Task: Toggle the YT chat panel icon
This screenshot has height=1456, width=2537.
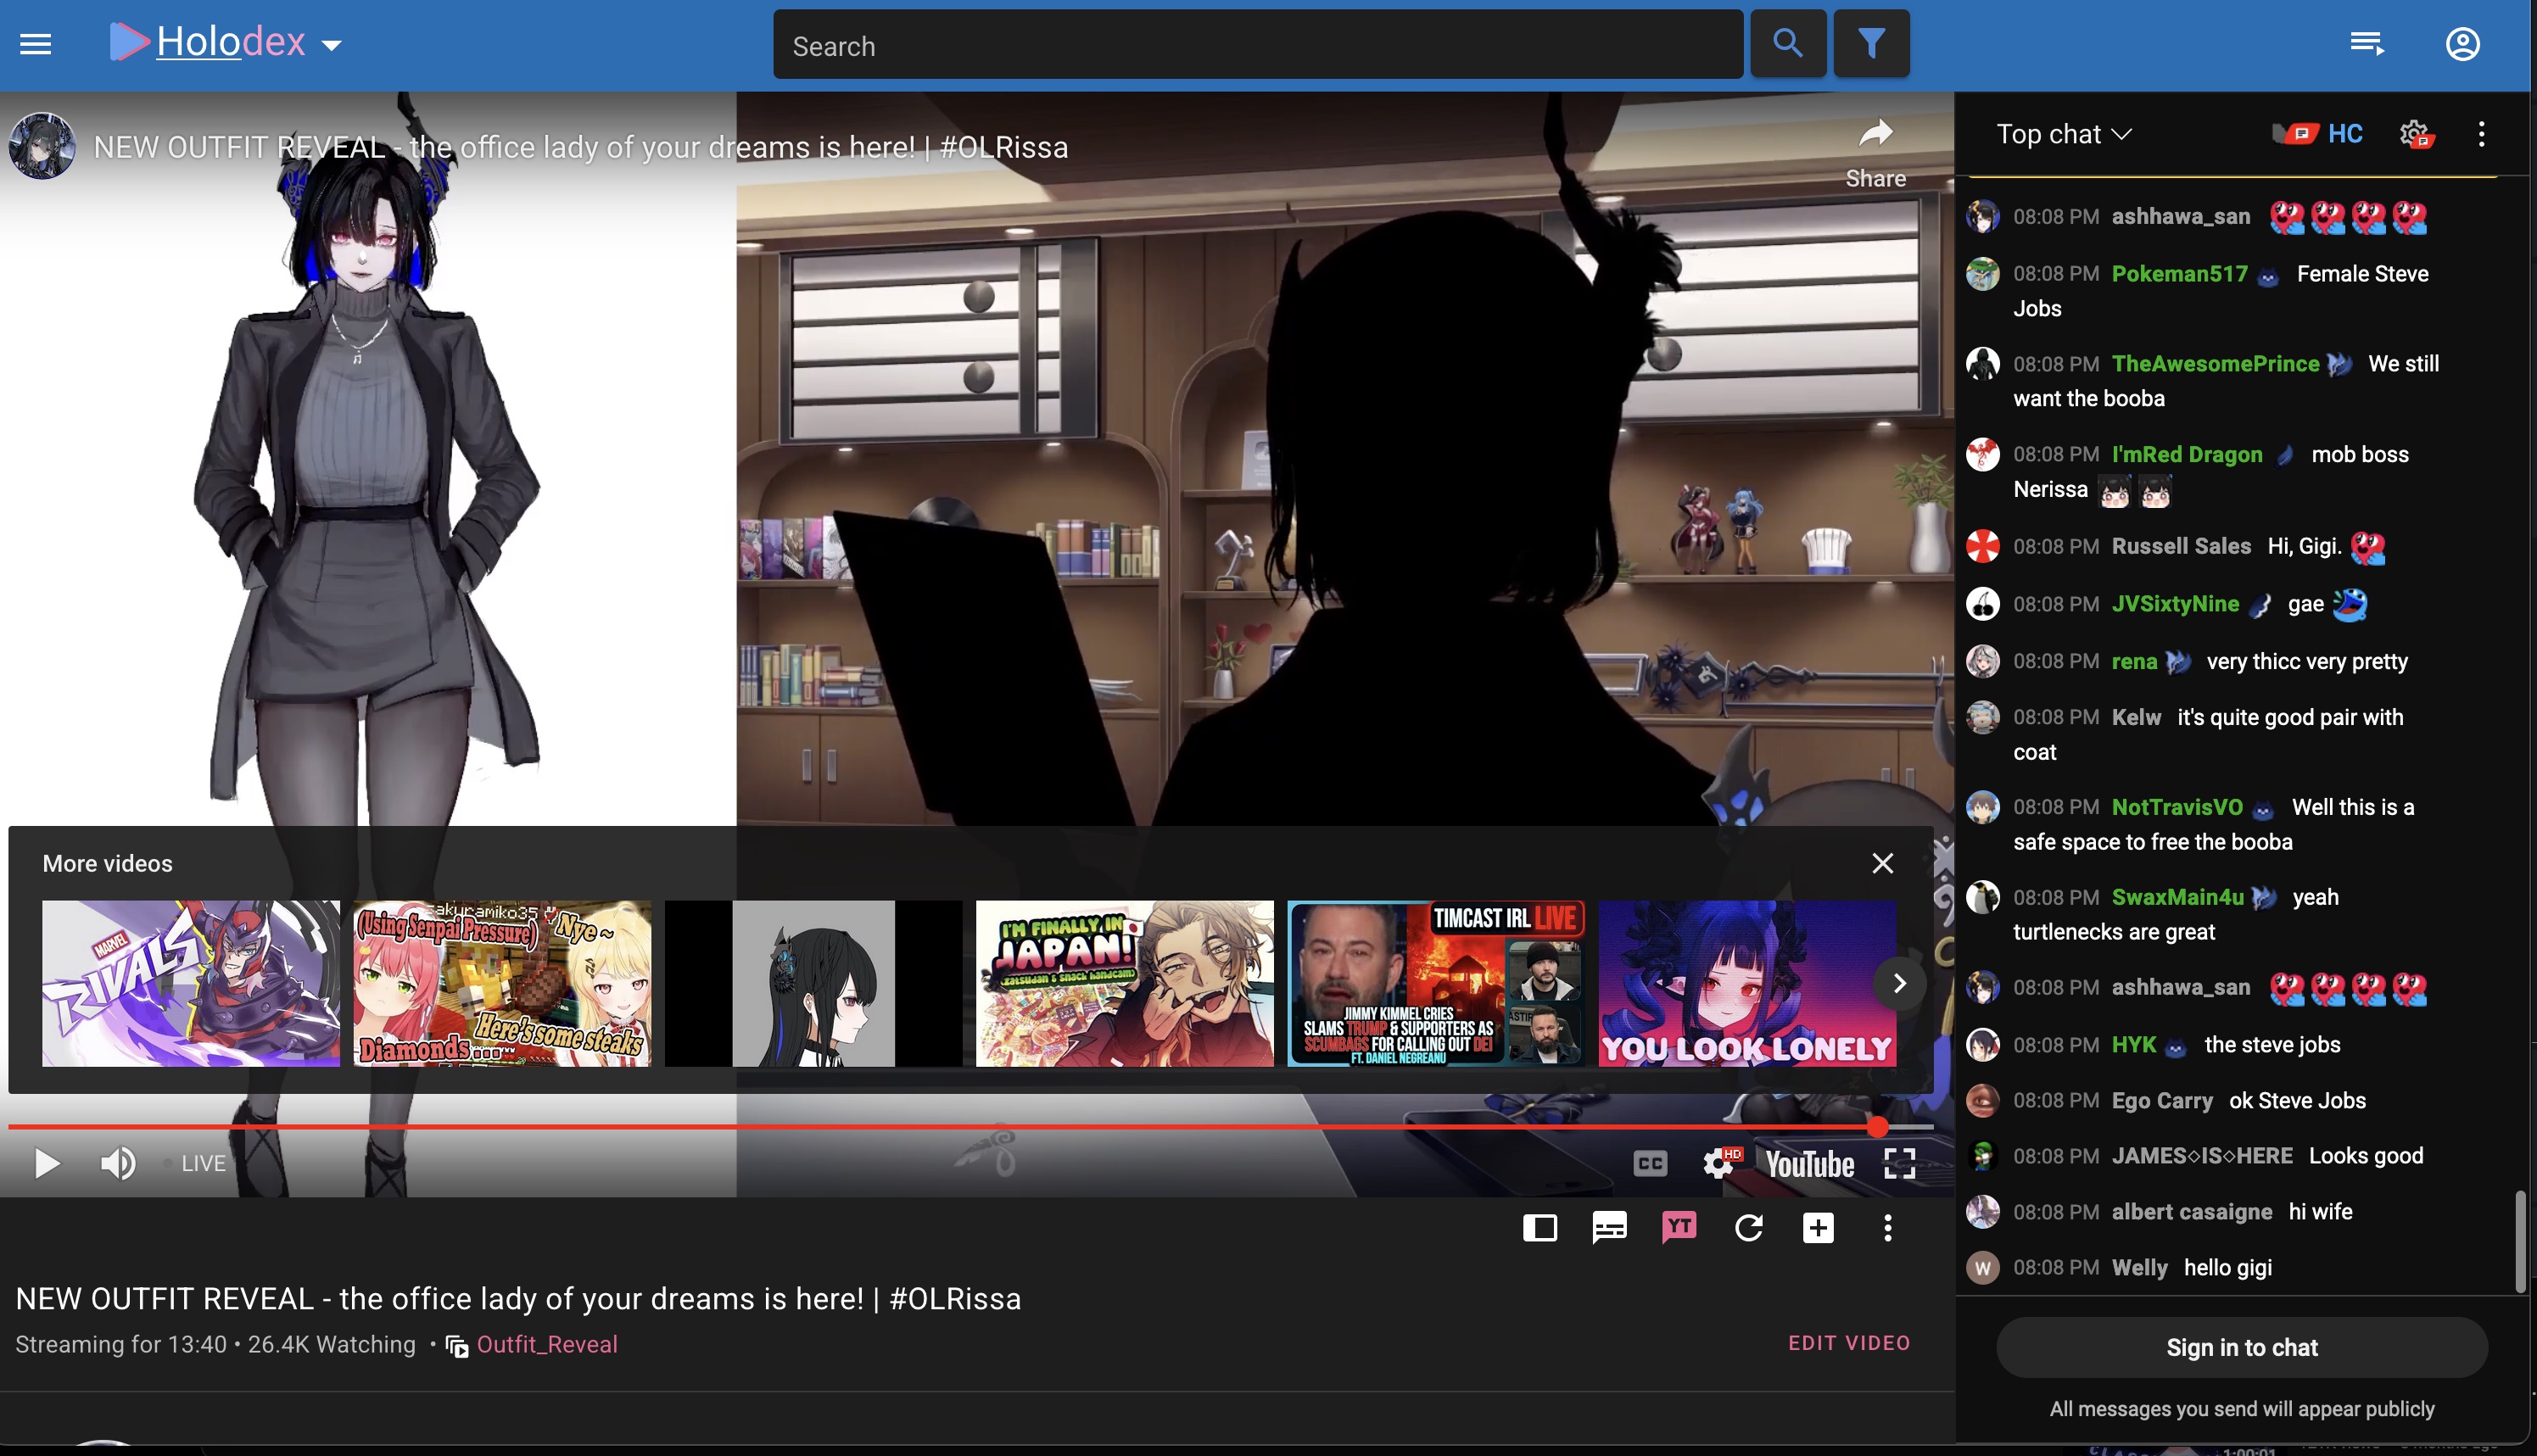Action: pyautogui.click(x=1679, y=1228)
